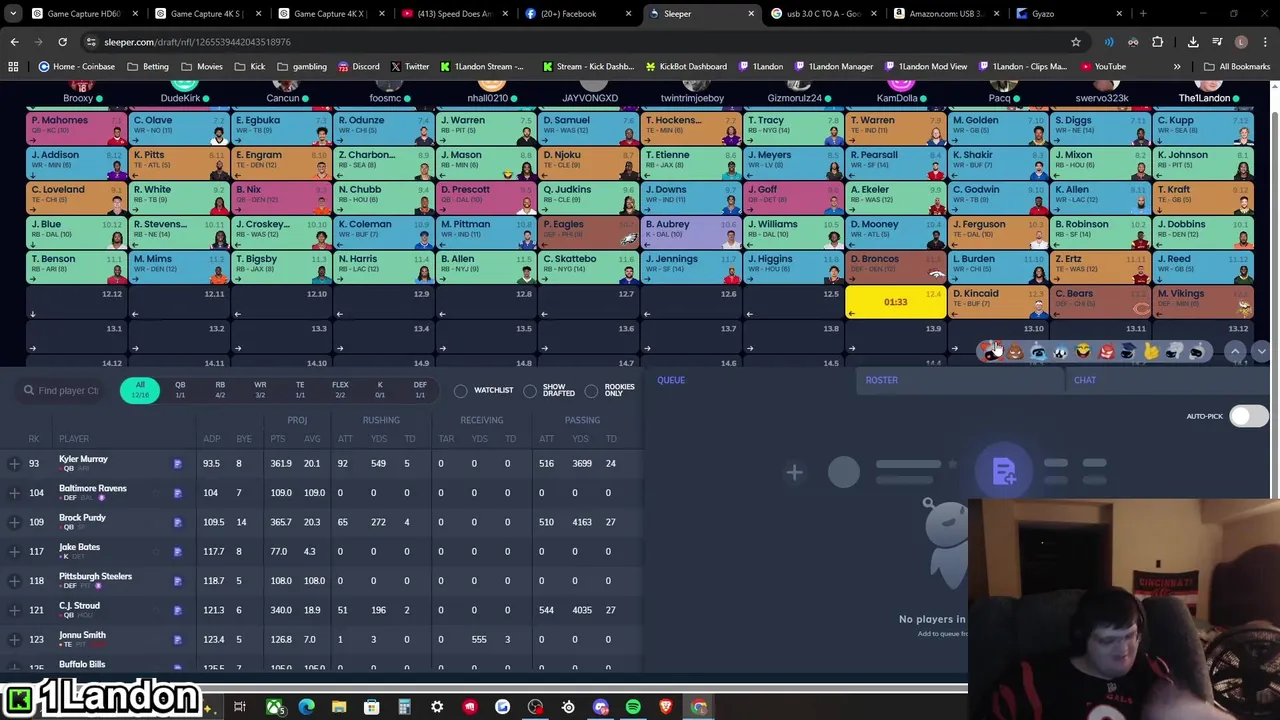Click the browser reload icon
Image resolution: width=1280 pixels, height=720 pixels.
pyautogui.click(x=62, y=42)
